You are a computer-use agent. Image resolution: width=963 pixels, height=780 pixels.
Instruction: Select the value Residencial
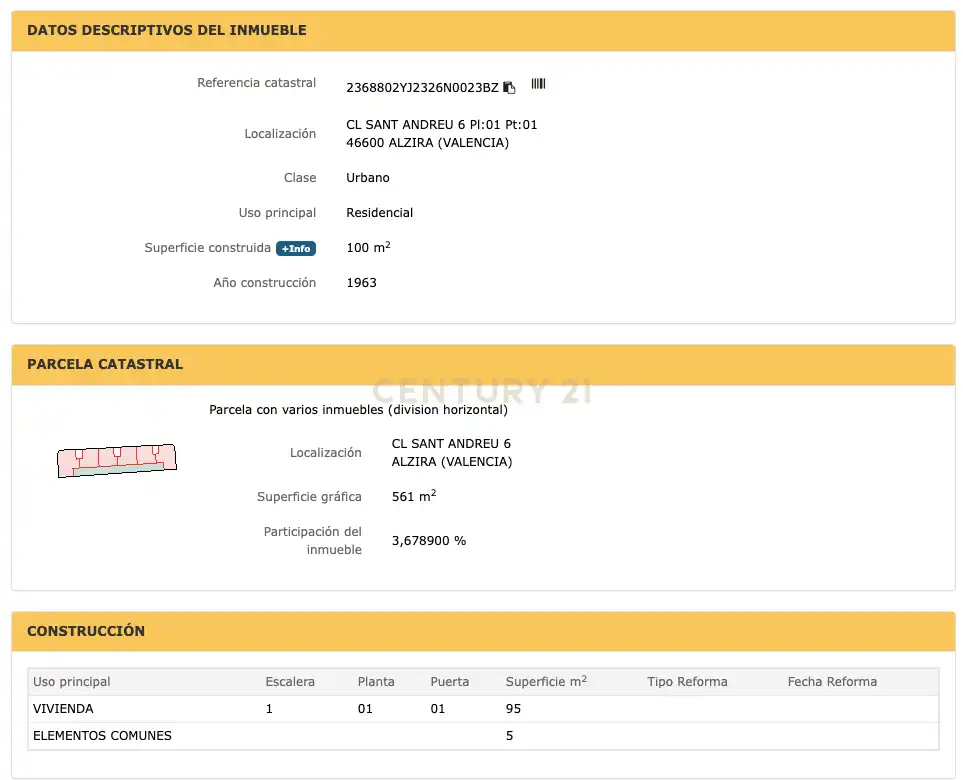pyautogui.click(x=380, y=213)
